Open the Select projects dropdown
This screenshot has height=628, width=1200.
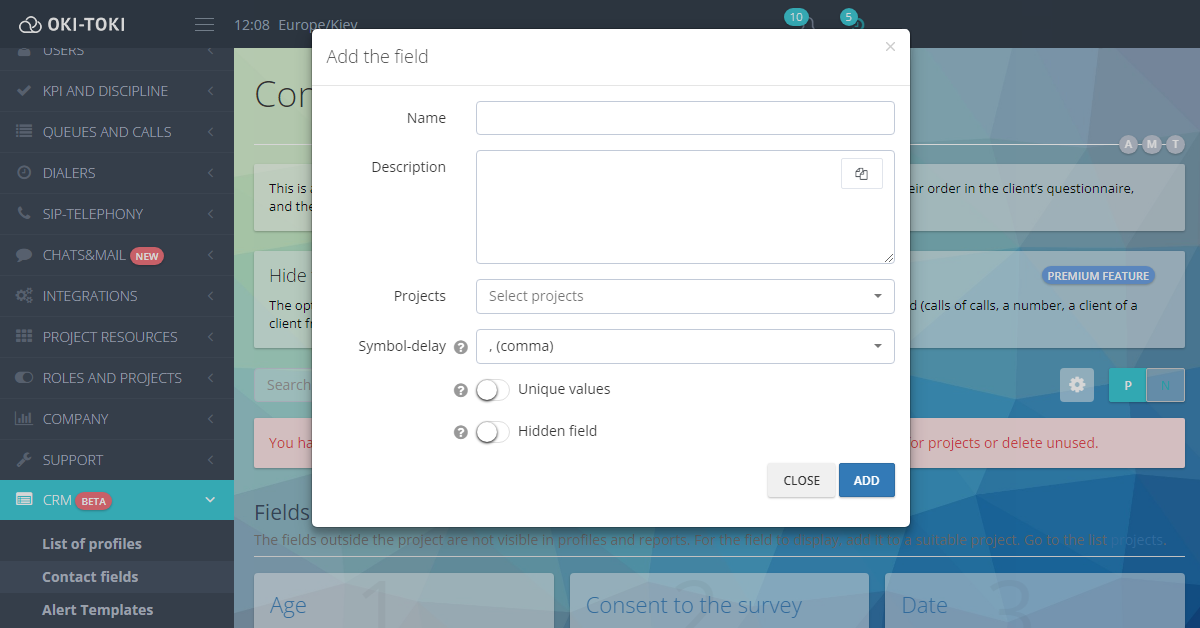684,296
